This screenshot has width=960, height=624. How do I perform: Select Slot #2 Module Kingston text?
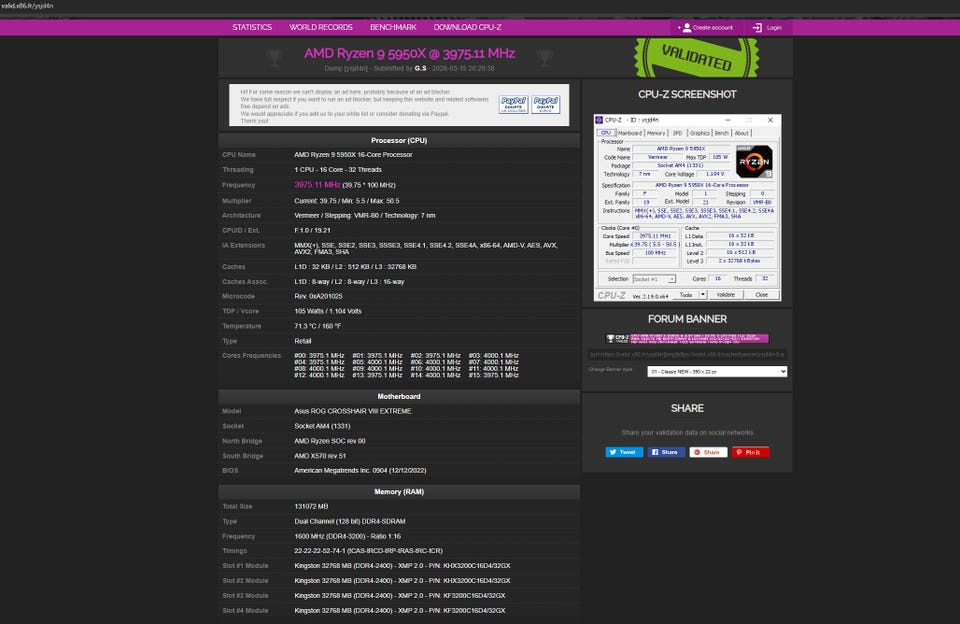(402, 581)
